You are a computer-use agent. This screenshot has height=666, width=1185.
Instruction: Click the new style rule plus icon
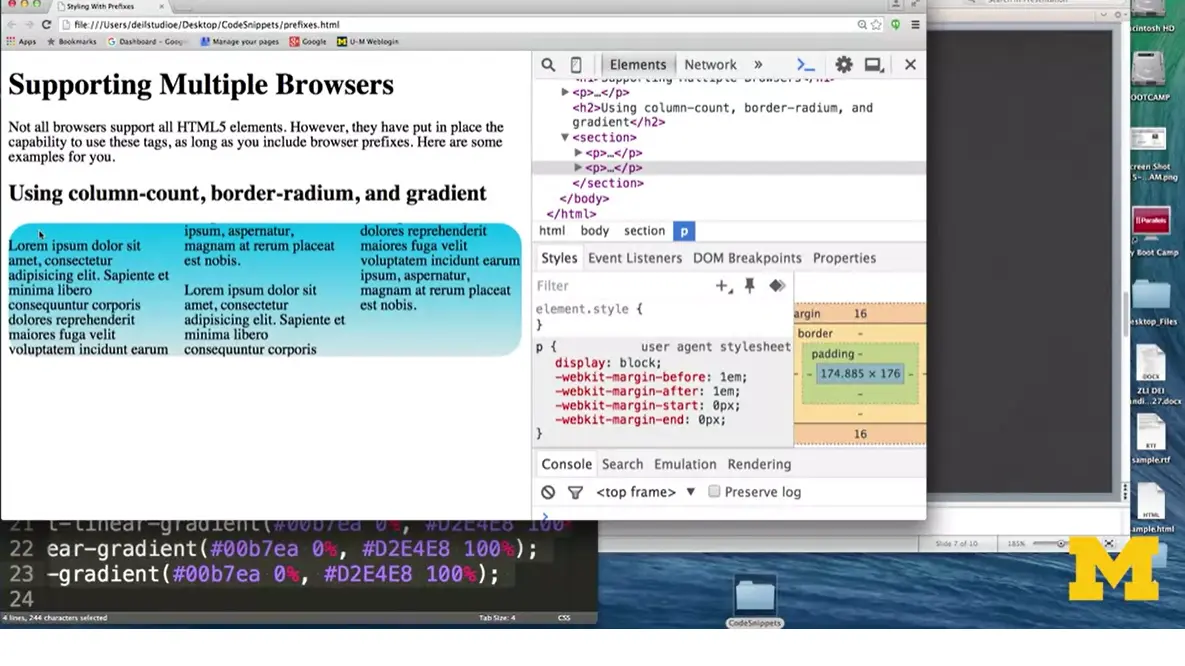[722, 286]
